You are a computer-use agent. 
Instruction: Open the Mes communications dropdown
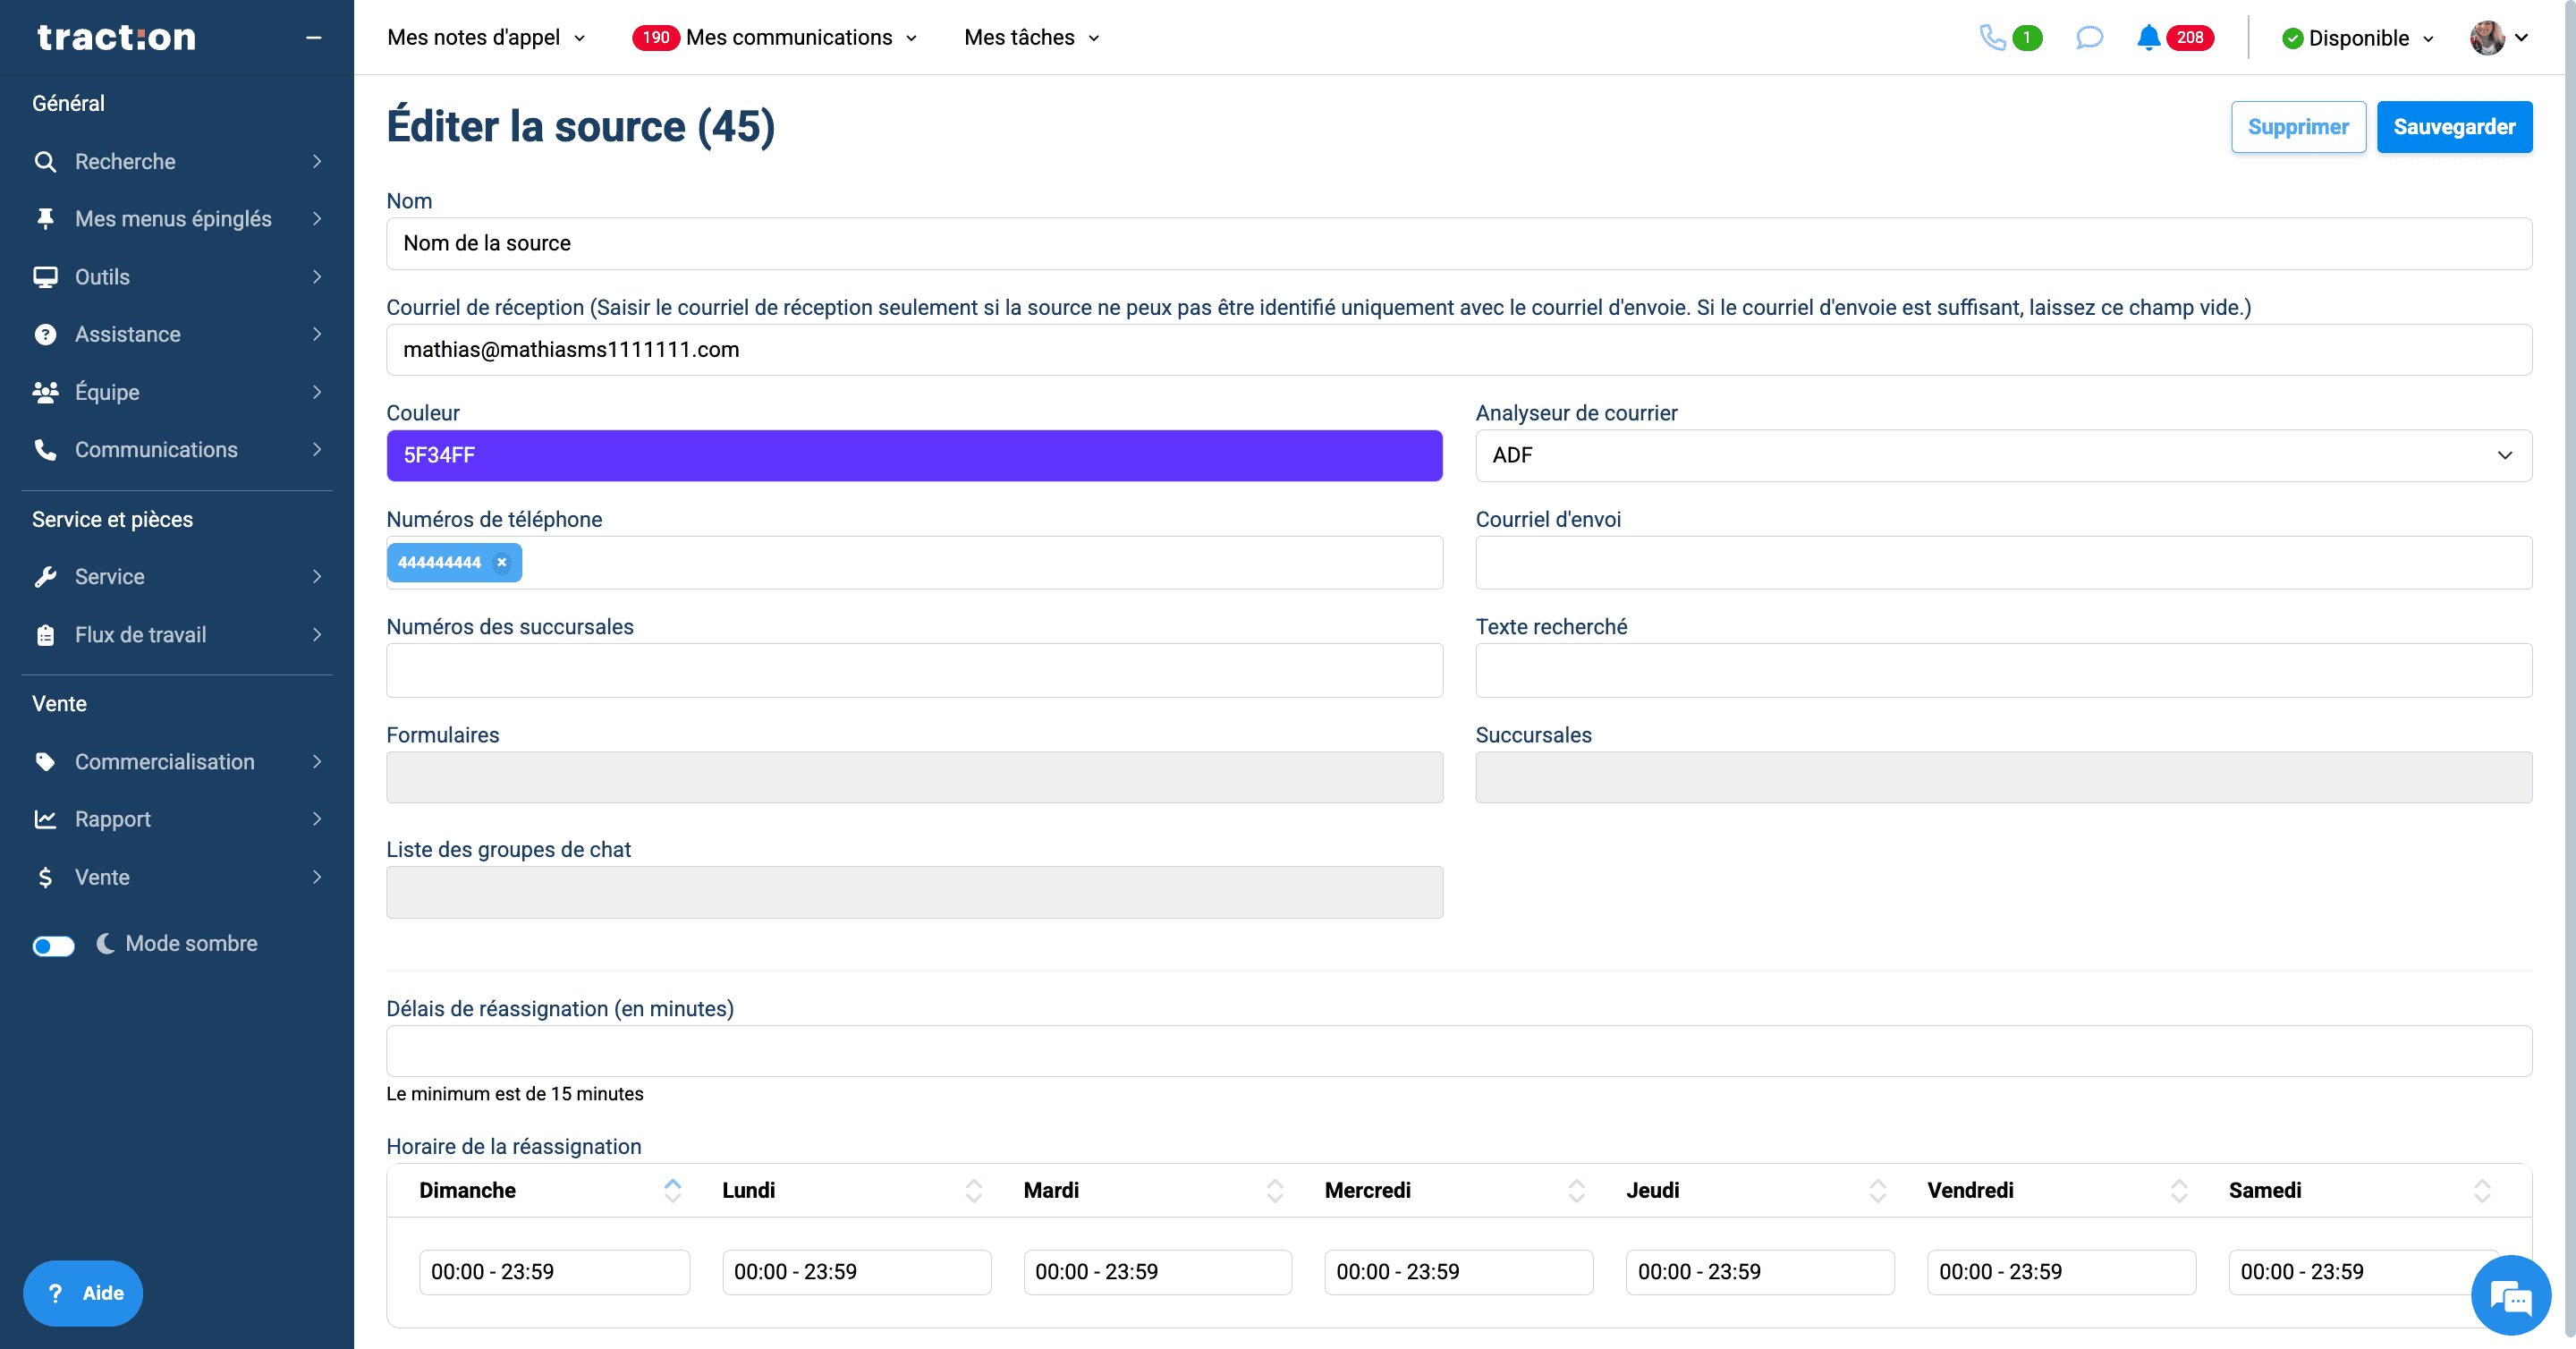pyautogui.click(x=801, y=37)
